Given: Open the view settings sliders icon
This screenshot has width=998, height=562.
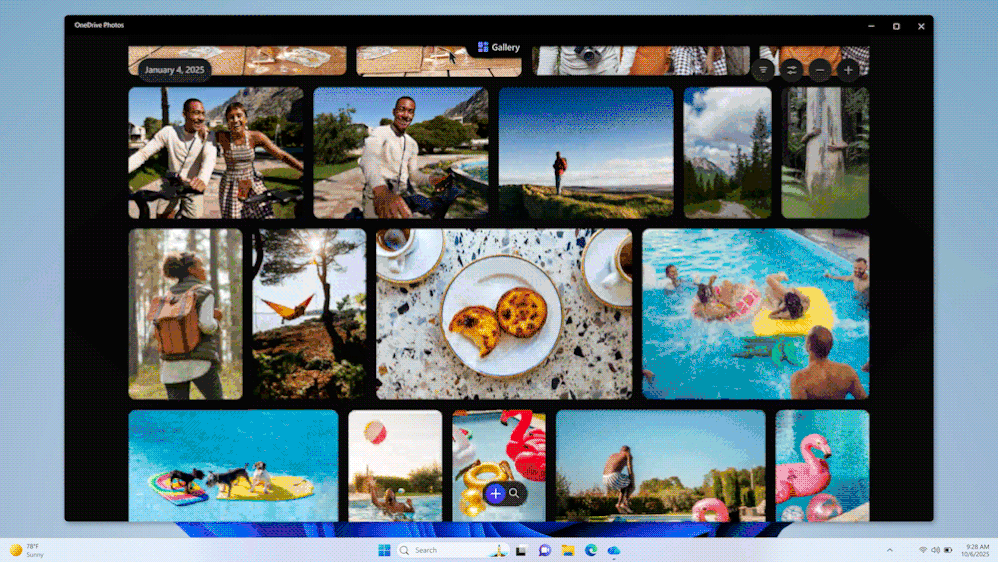Looking at the screenshot, I should click(x=791, y=70).
